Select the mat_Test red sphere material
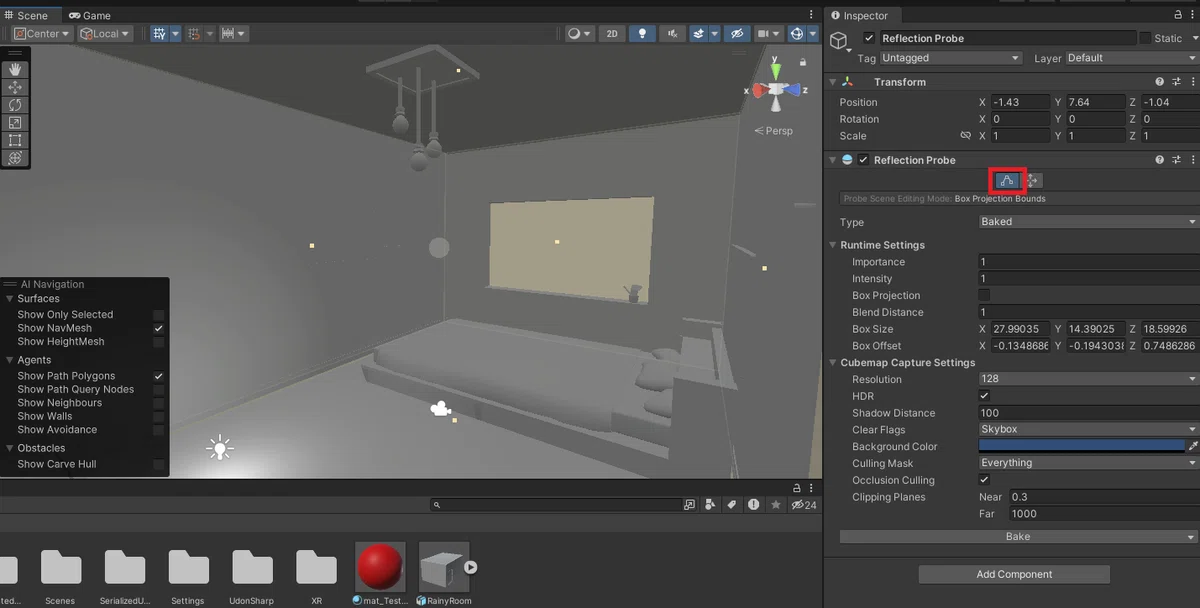Image resolution: width=1200 pixels, height=608 pixels. click(x=380, y=567)
